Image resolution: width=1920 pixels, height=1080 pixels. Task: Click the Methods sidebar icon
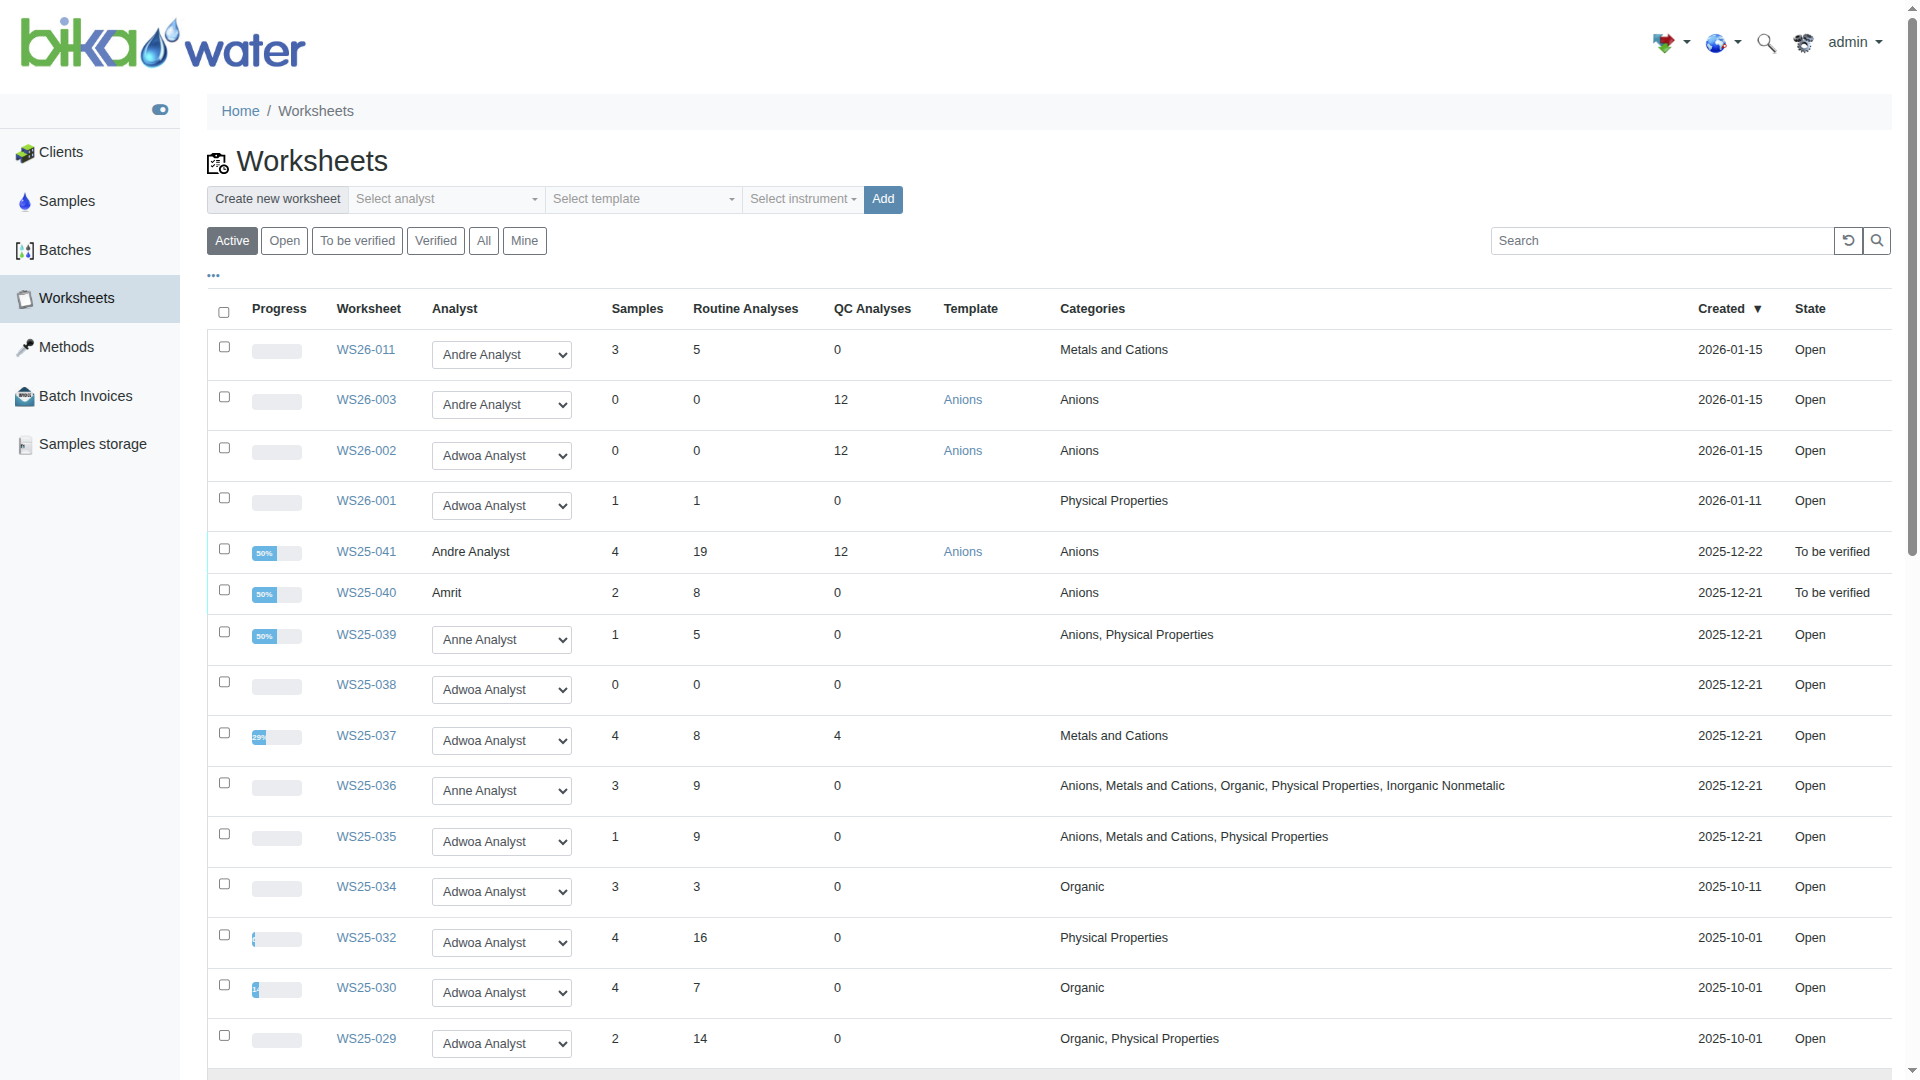[25, 348]
